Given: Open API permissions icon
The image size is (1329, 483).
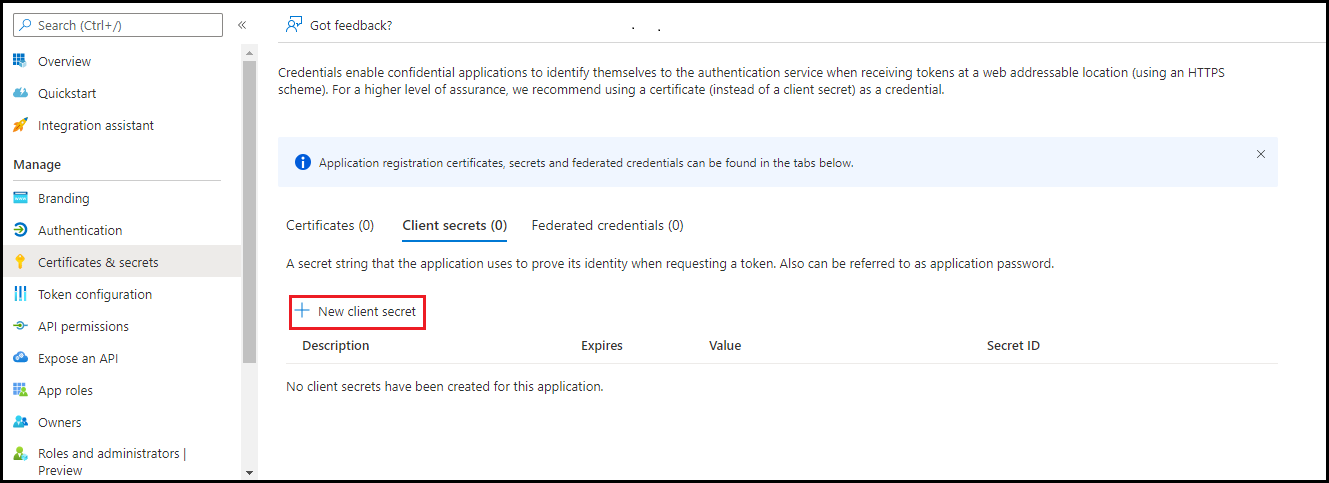Looking at the screenshot, I should (20, 326).
